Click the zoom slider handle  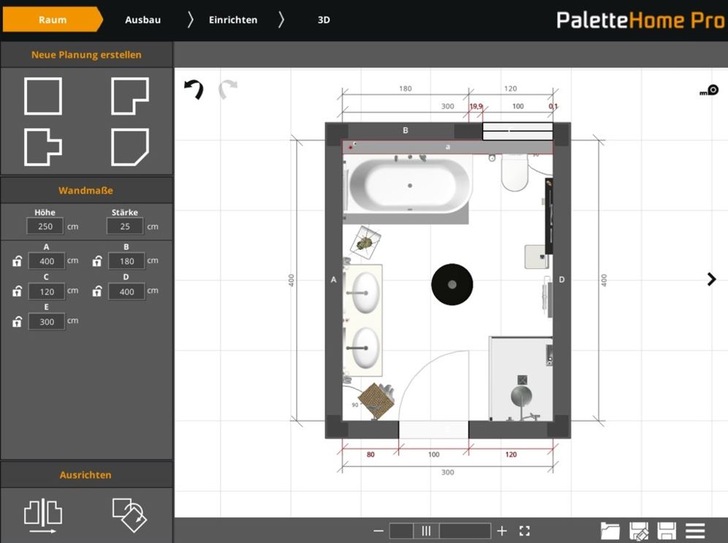coord(426,531)
